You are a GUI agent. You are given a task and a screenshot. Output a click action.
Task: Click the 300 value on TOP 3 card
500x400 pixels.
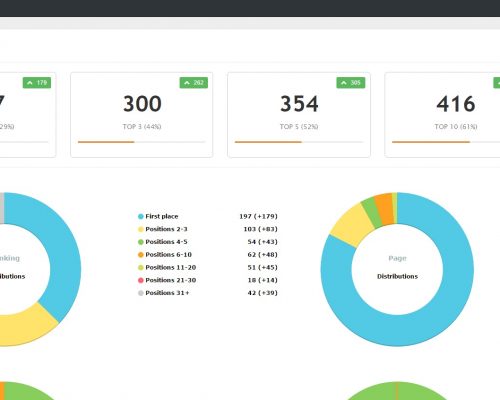142,104
